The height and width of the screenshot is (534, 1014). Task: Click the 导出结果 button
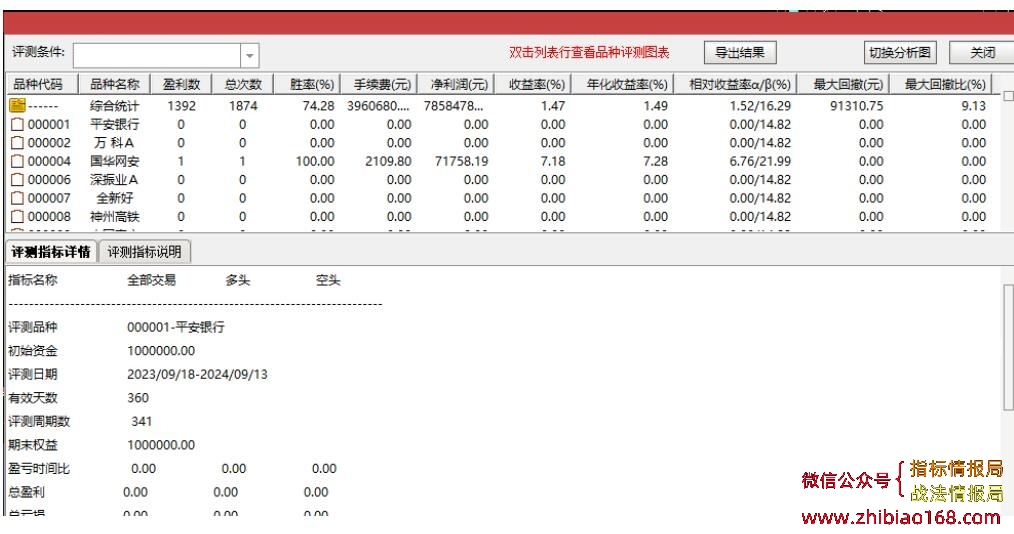point(740,53)
